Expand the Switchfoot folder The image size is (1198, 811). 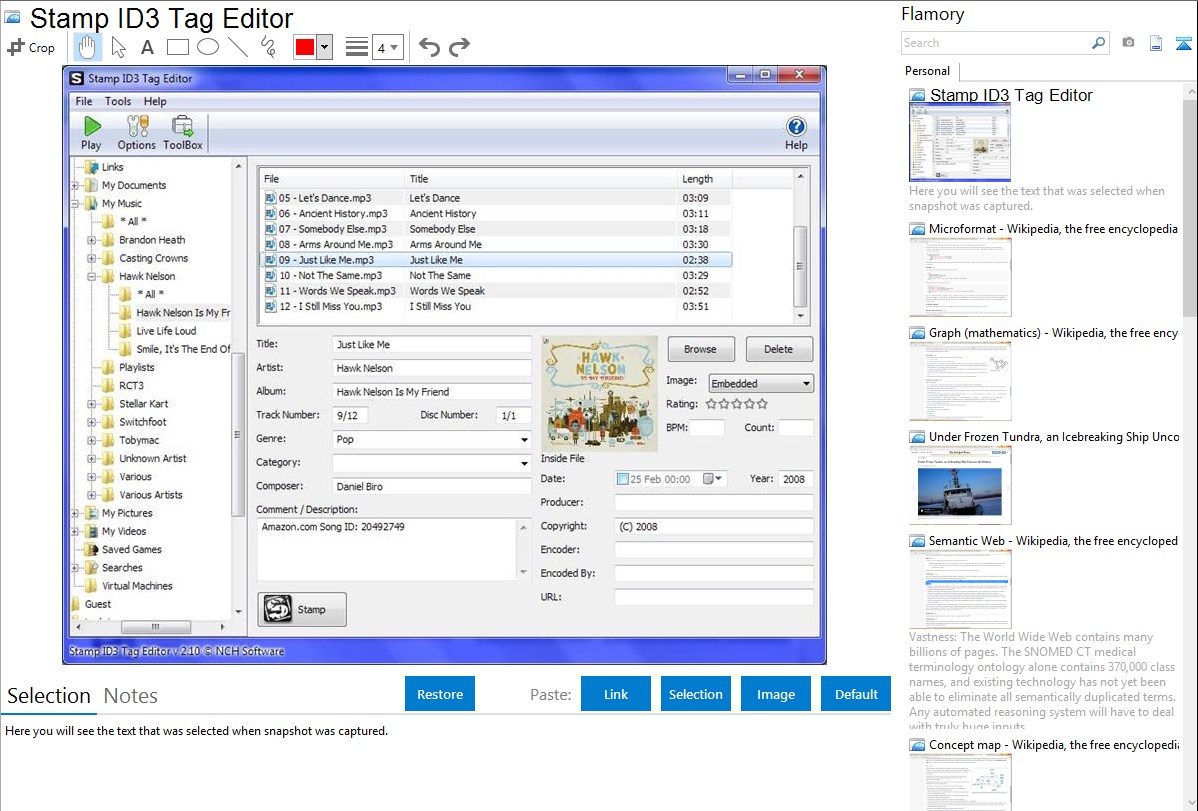point(92,422)
